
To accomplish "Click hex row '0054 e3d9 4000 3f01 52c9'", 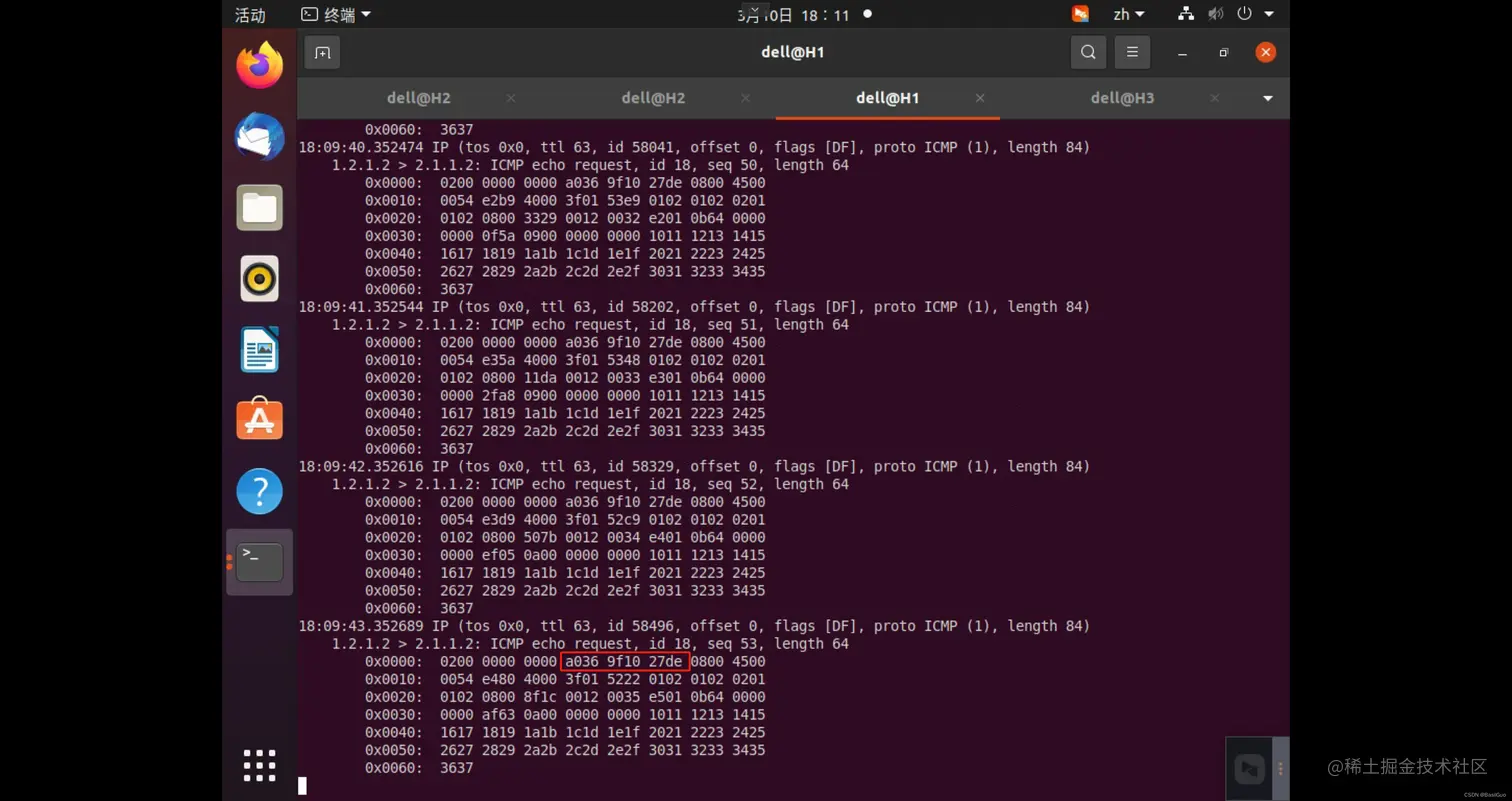I will click(565, 520).
